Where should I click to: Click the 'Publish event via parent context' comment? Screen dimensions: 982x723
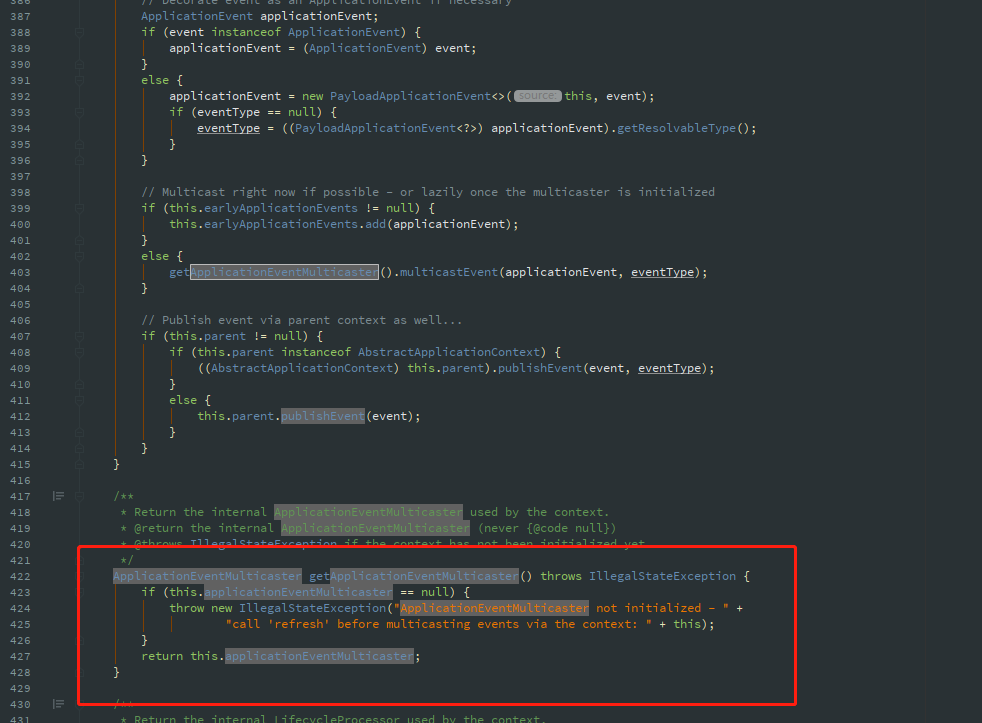(302, 320)
